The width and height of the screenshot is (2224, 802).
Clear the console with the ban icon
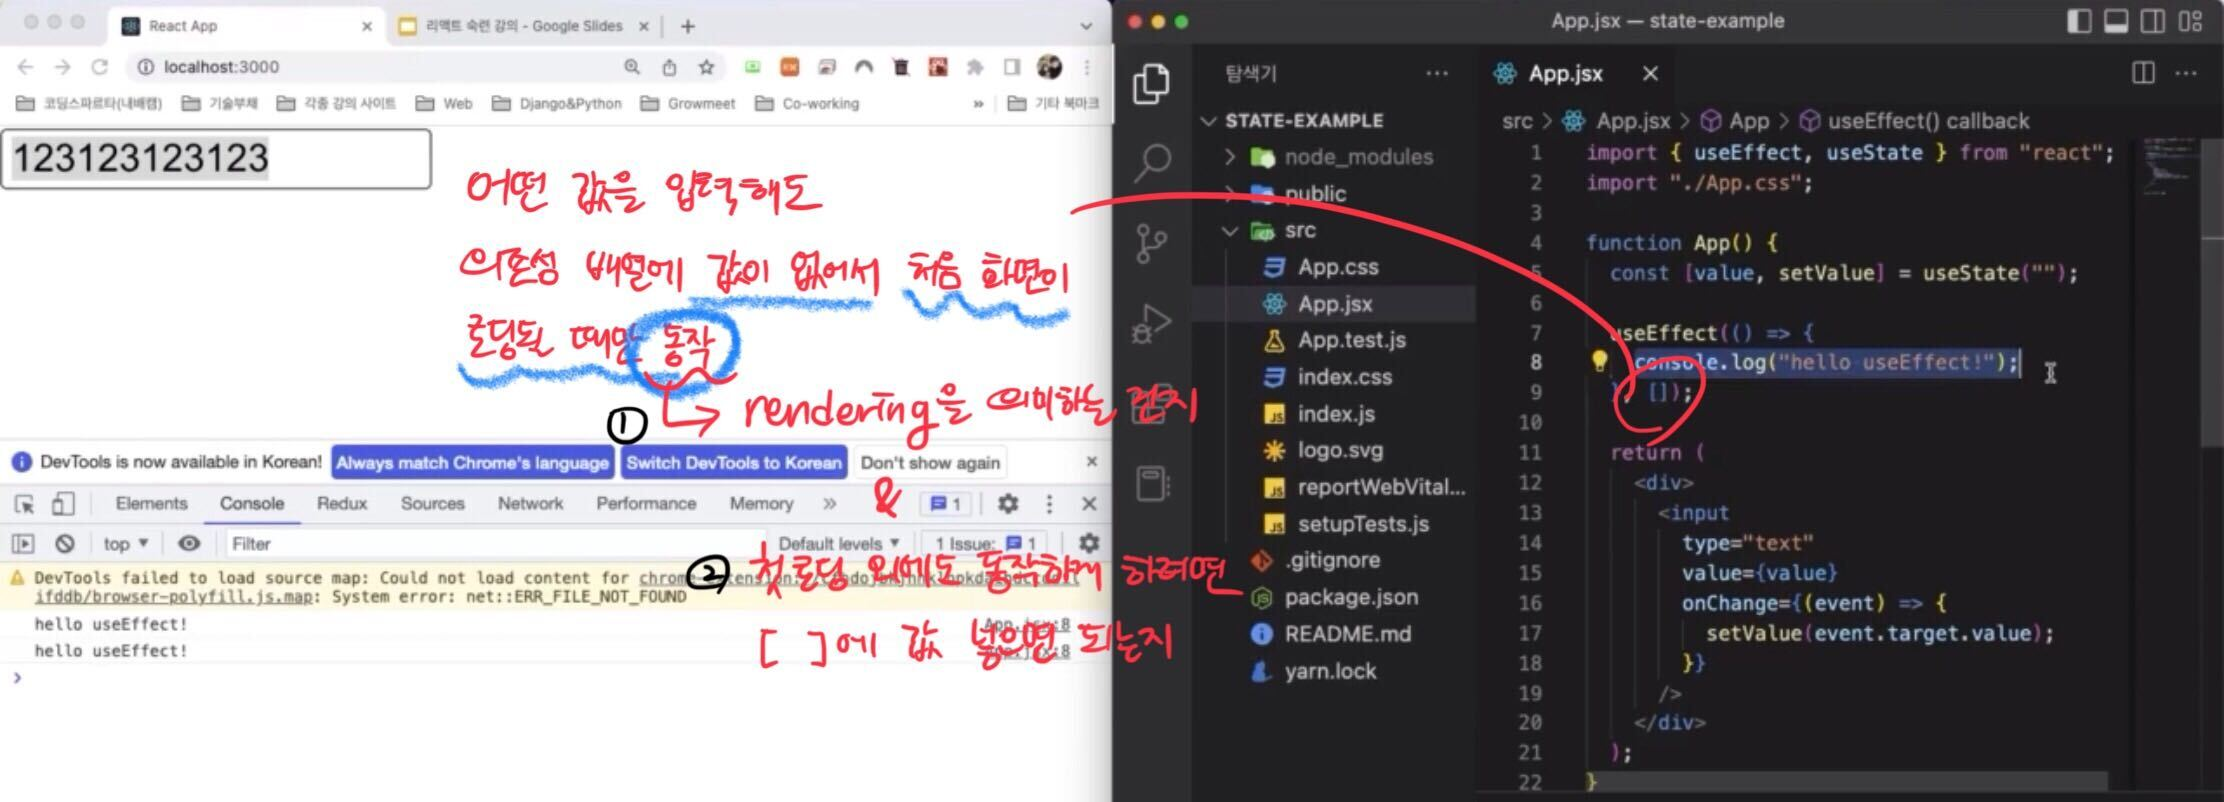65,544
